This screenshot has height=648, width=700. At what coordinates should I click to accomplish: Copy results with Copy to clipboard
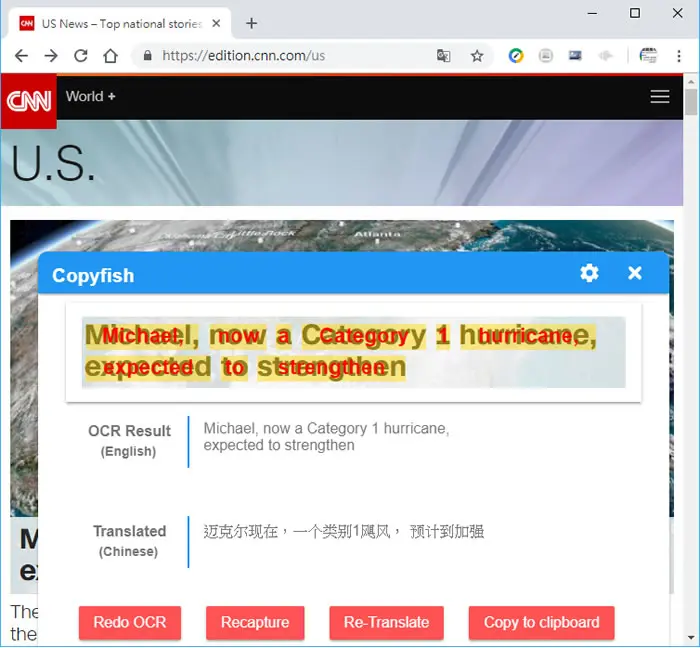click(542, 622)
